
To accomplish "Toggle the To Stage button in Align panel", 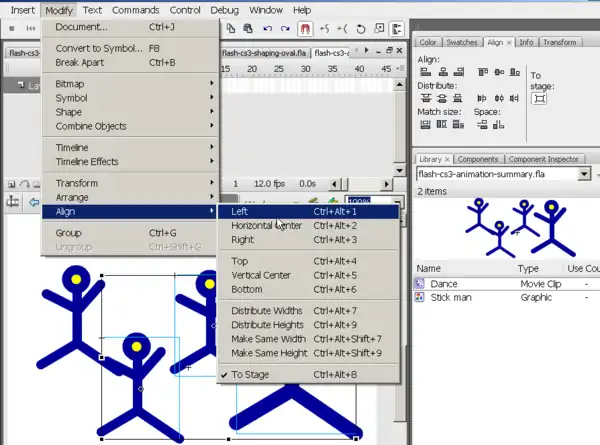I will 539,98.
